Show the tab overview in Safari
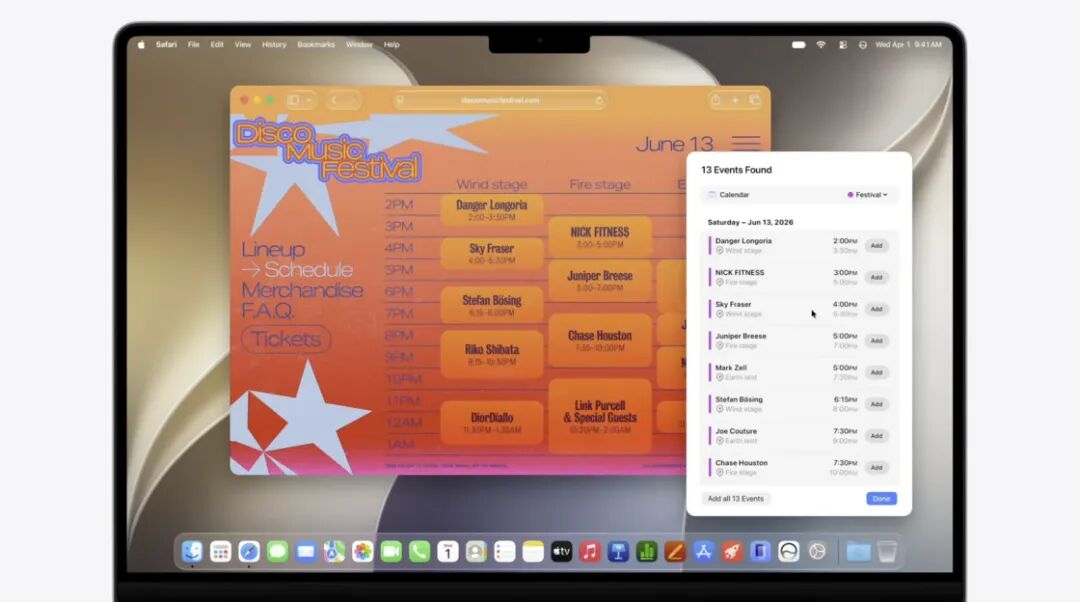 (755, 101)
